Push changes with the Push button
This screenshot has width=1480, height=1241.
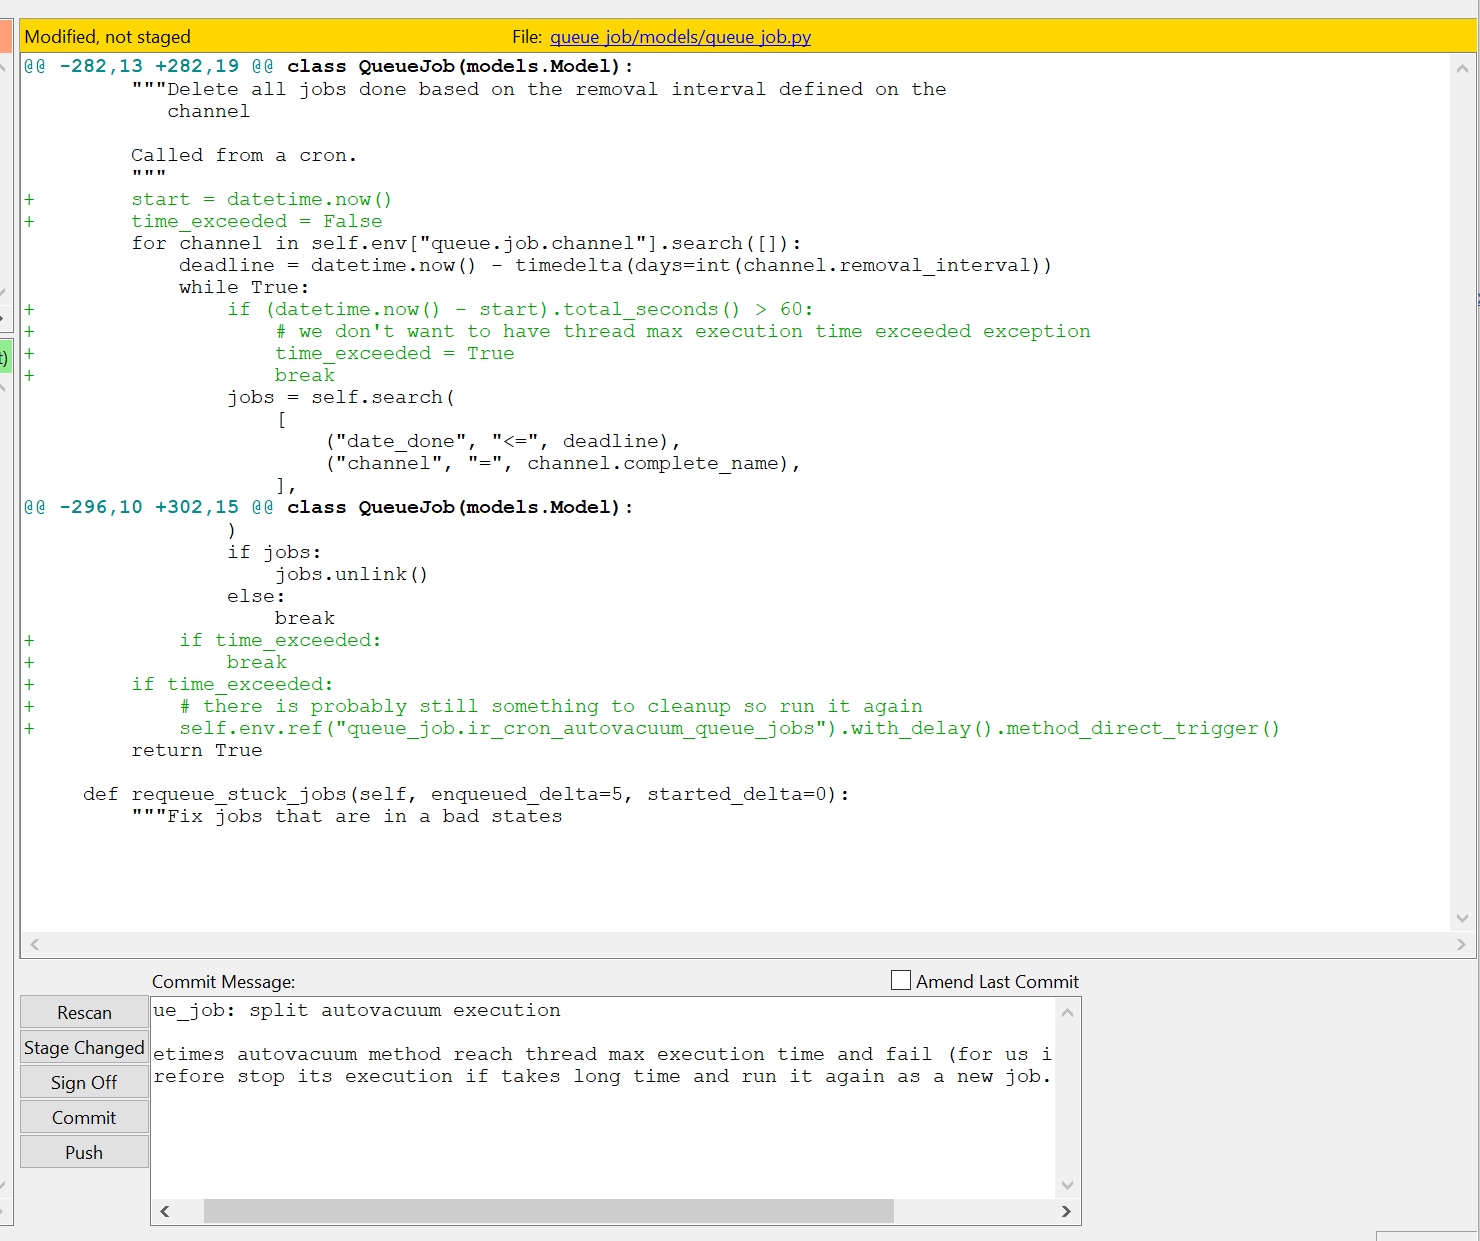click(84, 1153)
